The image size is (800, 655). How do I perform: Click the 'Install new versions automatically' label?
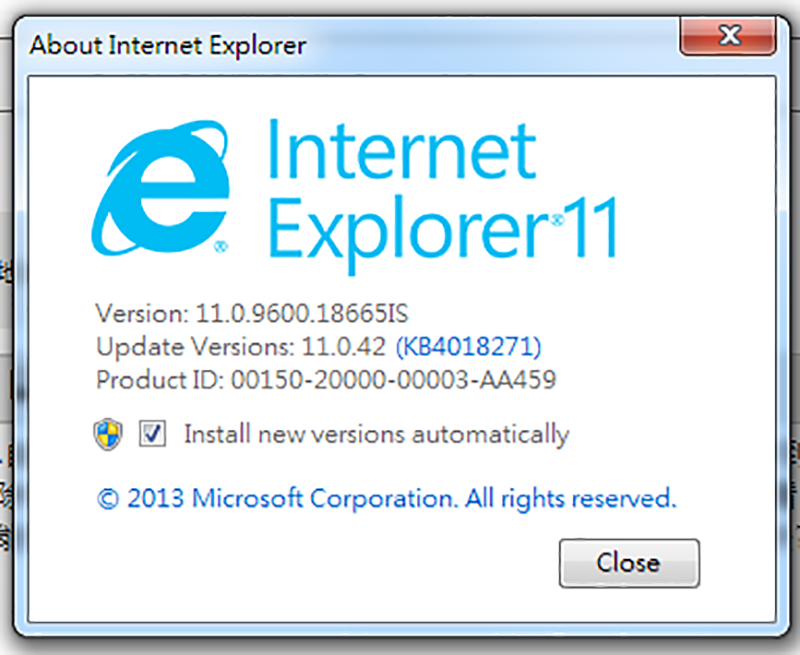click(377, 435)
